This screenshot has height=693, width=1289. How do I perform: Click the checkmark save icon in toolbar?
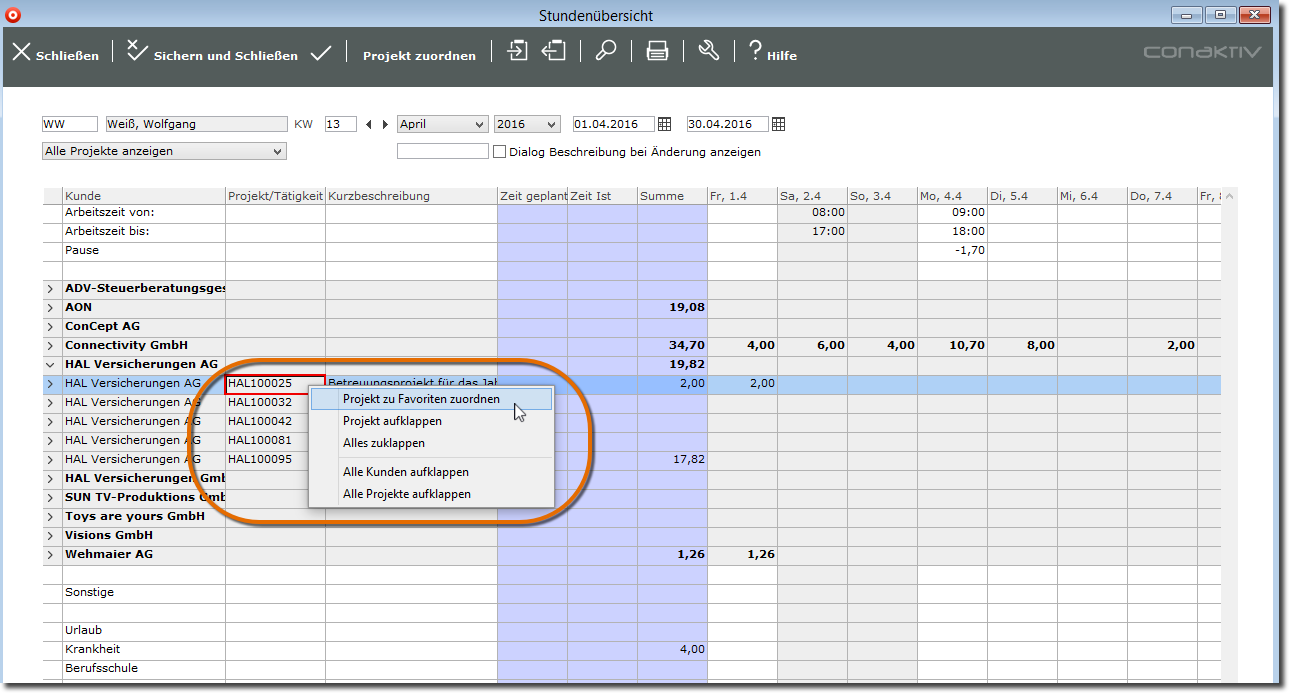tap(321, 54)
